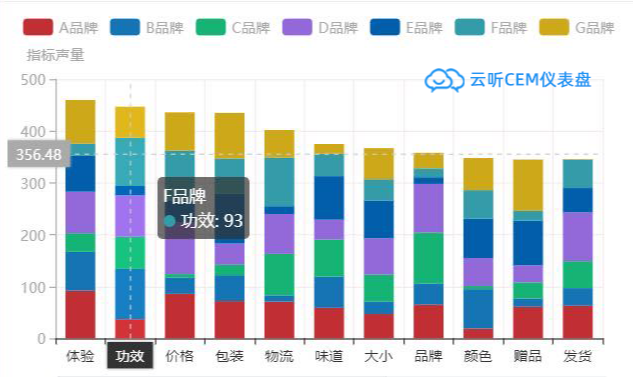Click the blue B品牌 segment of 颜色 bar
Viewport: 633px width, 377px height.
[x=478, y=309]
